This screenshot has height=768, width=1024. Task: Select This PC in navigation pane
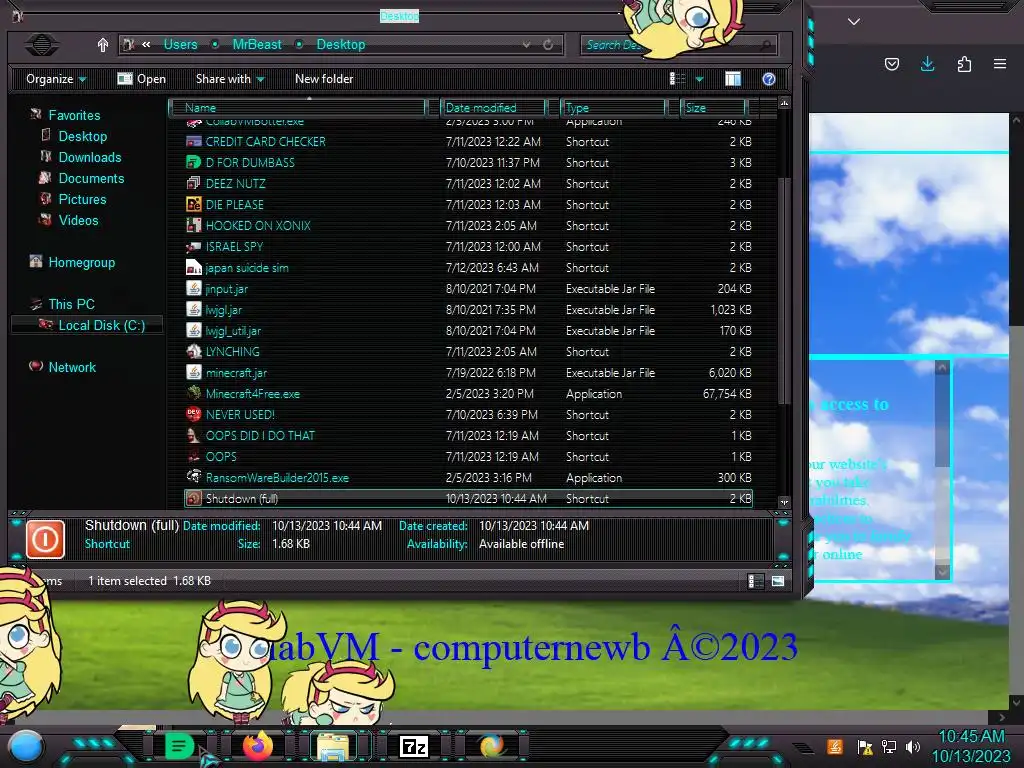(71, 304)
